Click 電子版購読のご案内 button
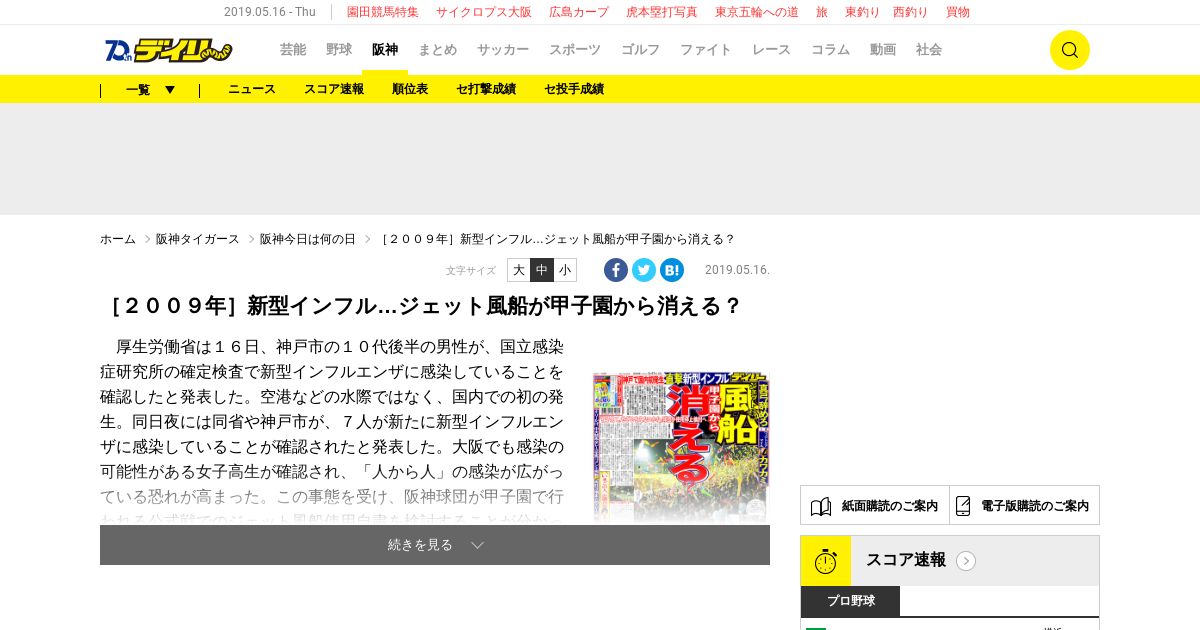The width and height of the screenshot is (1200, 630). (x=1025, y=506)
